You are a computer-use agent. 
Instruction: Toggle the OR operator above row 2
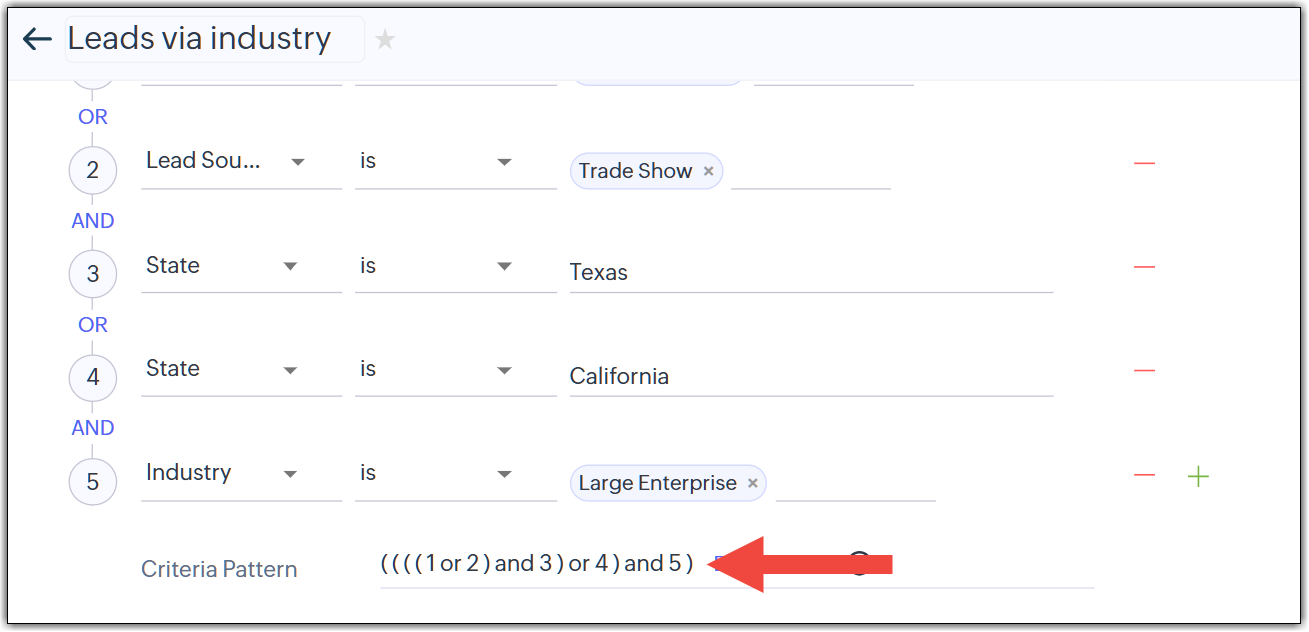pos(93,117)
